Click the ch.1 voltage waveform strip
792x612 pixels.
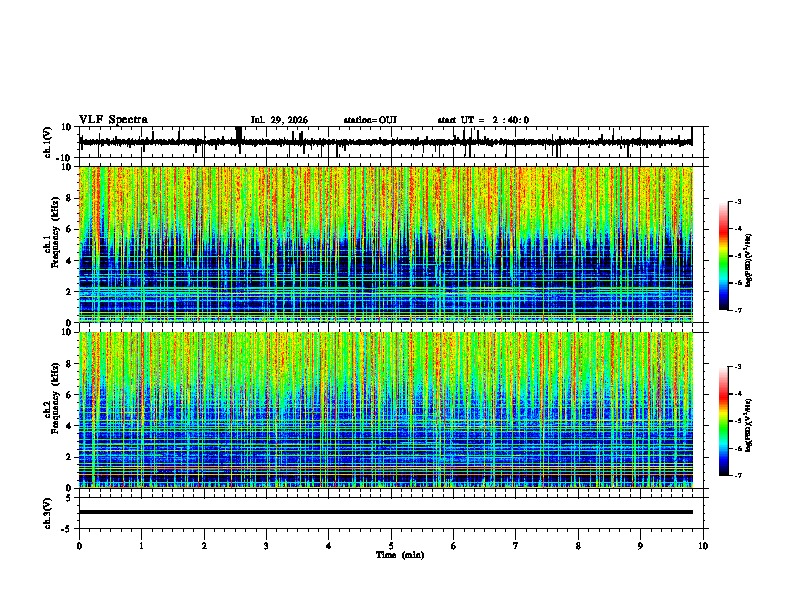point(385,142)
